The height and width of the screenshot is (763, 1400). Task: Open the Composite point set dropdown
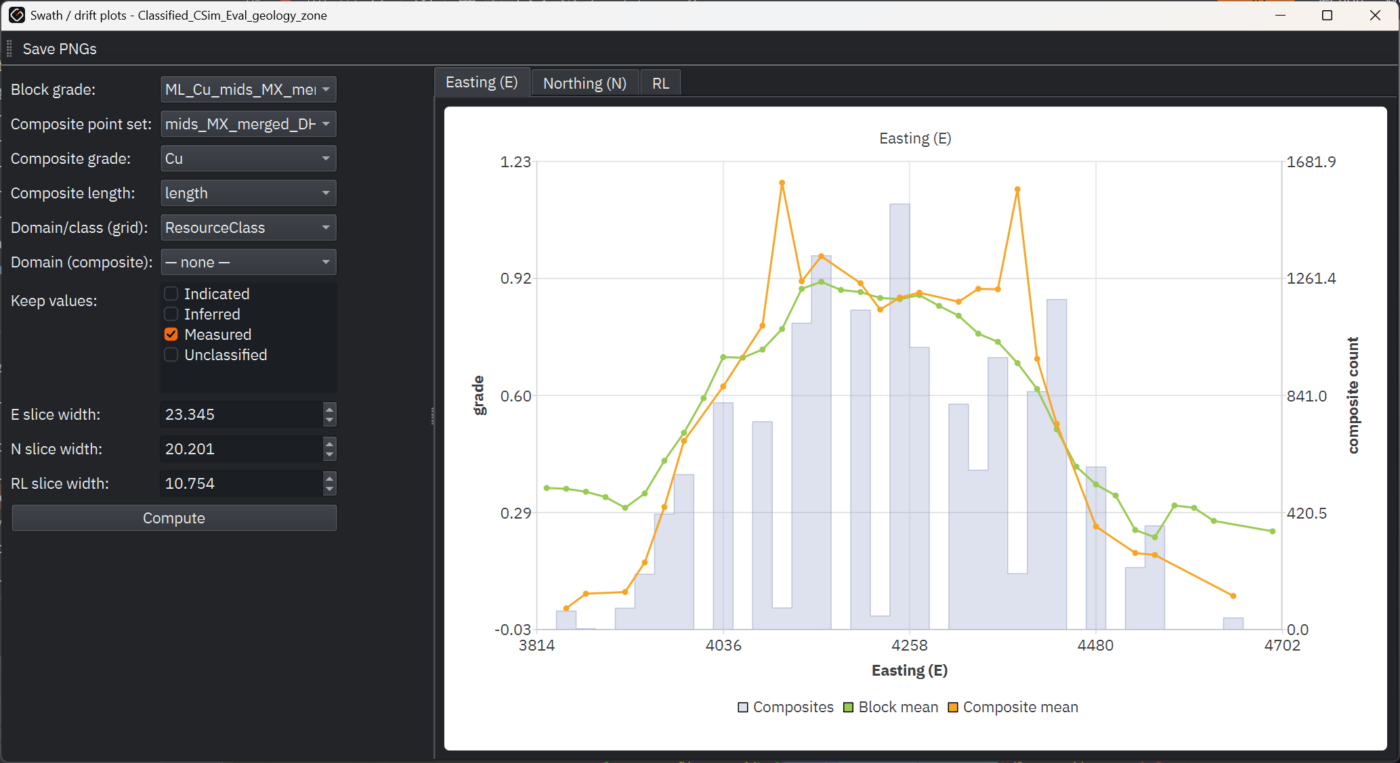pyautogui.click(x=248, y=124)
